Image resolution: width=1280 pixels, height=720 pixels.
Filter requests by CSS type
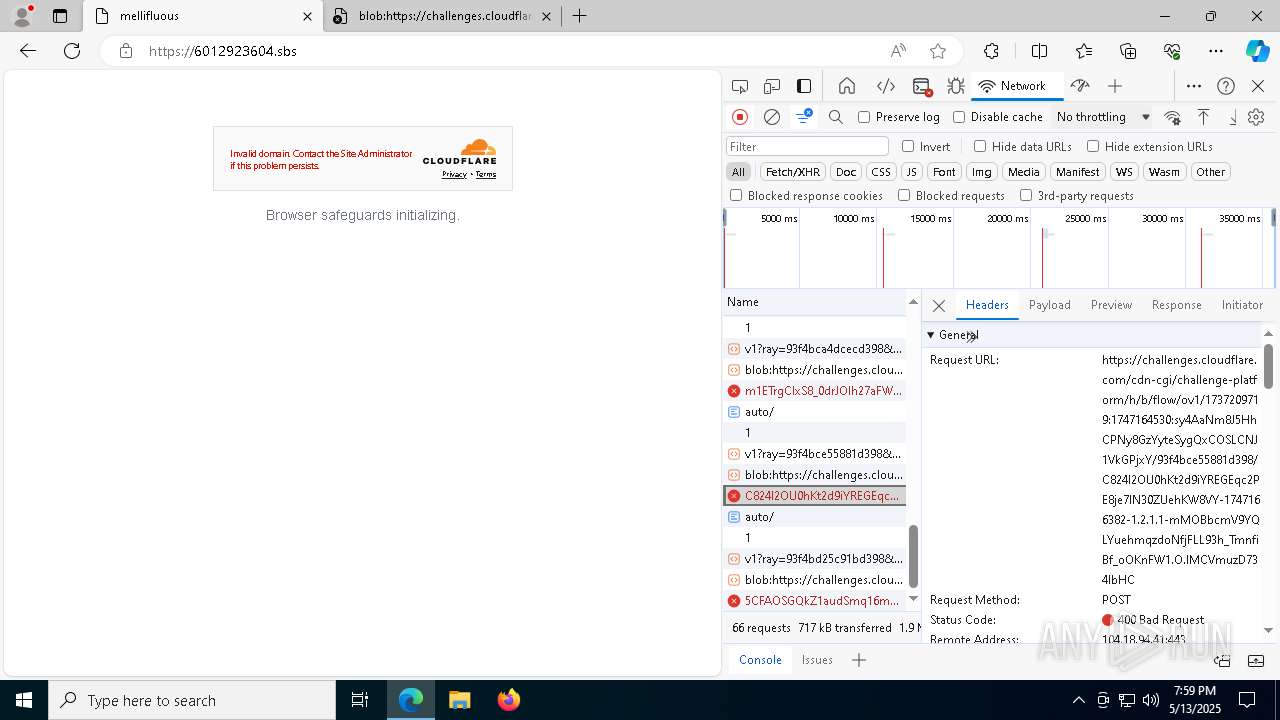[880, 172]
